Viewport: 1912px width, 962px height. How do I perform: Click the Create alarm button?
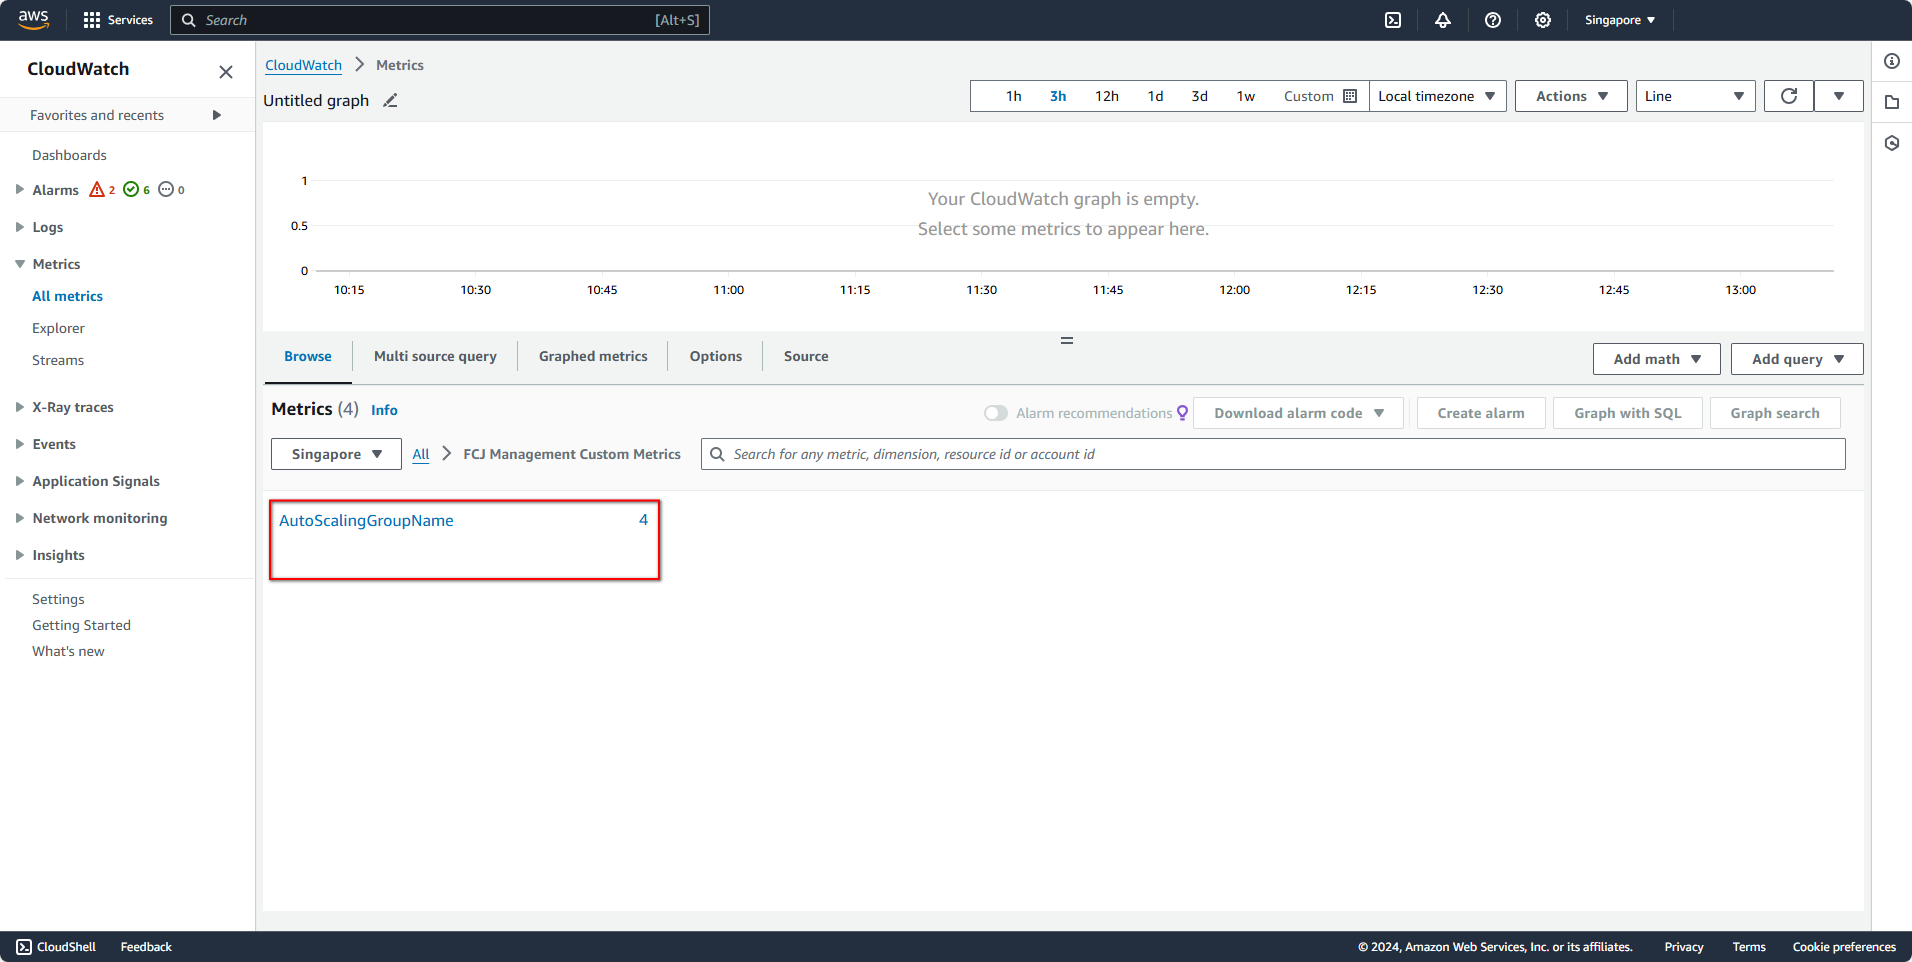[1481, 412]
